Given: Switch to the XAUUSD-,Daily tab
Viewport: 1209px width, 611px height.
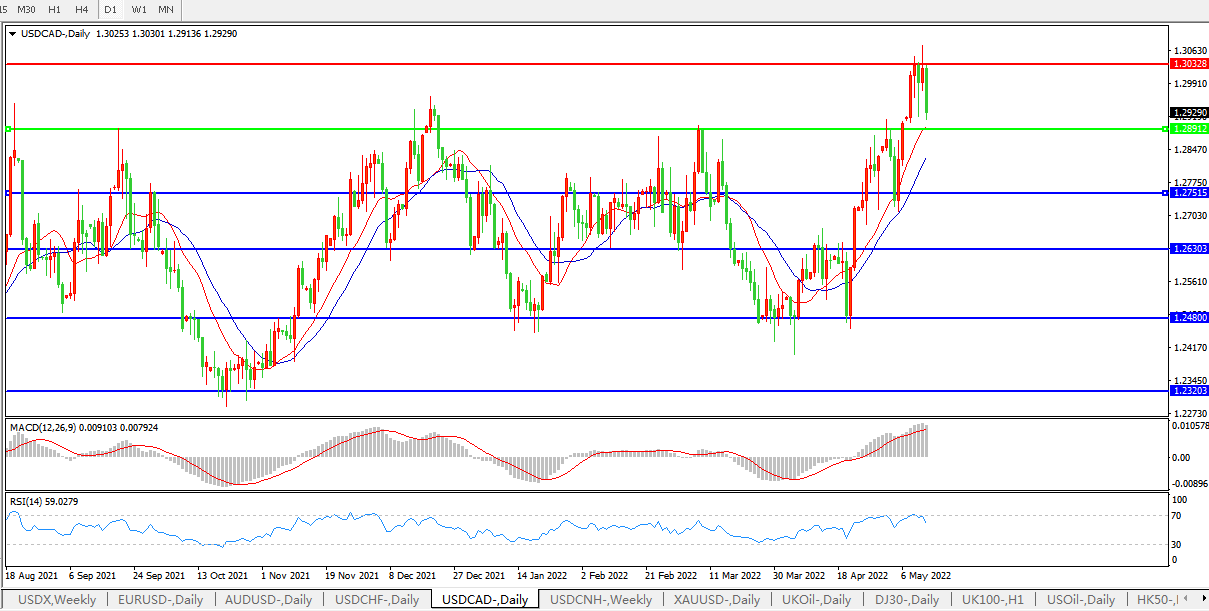Looking at the screenshot, I should tap(716, 600).
